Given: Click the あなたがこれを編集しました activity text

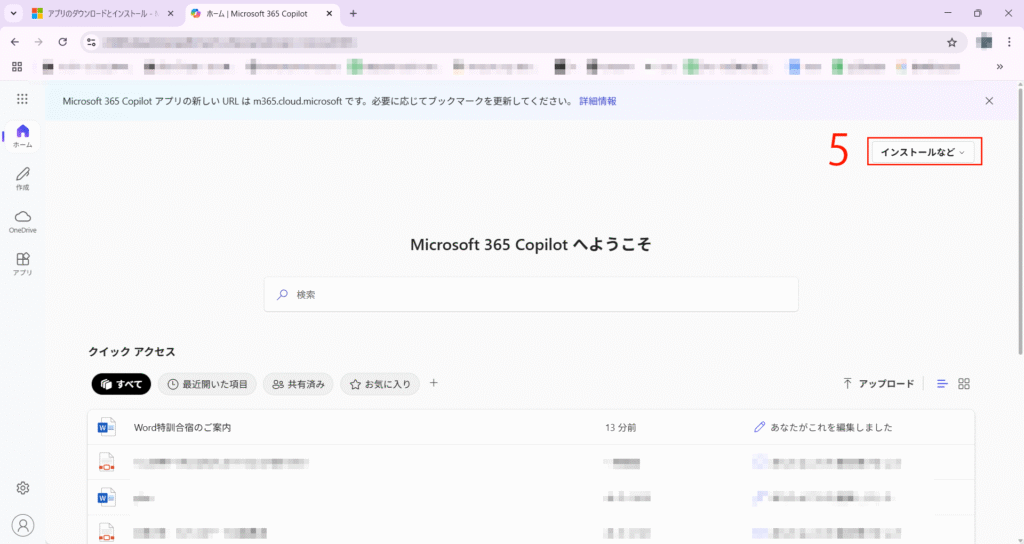Looking at the screenshot, I should [831, 428].
